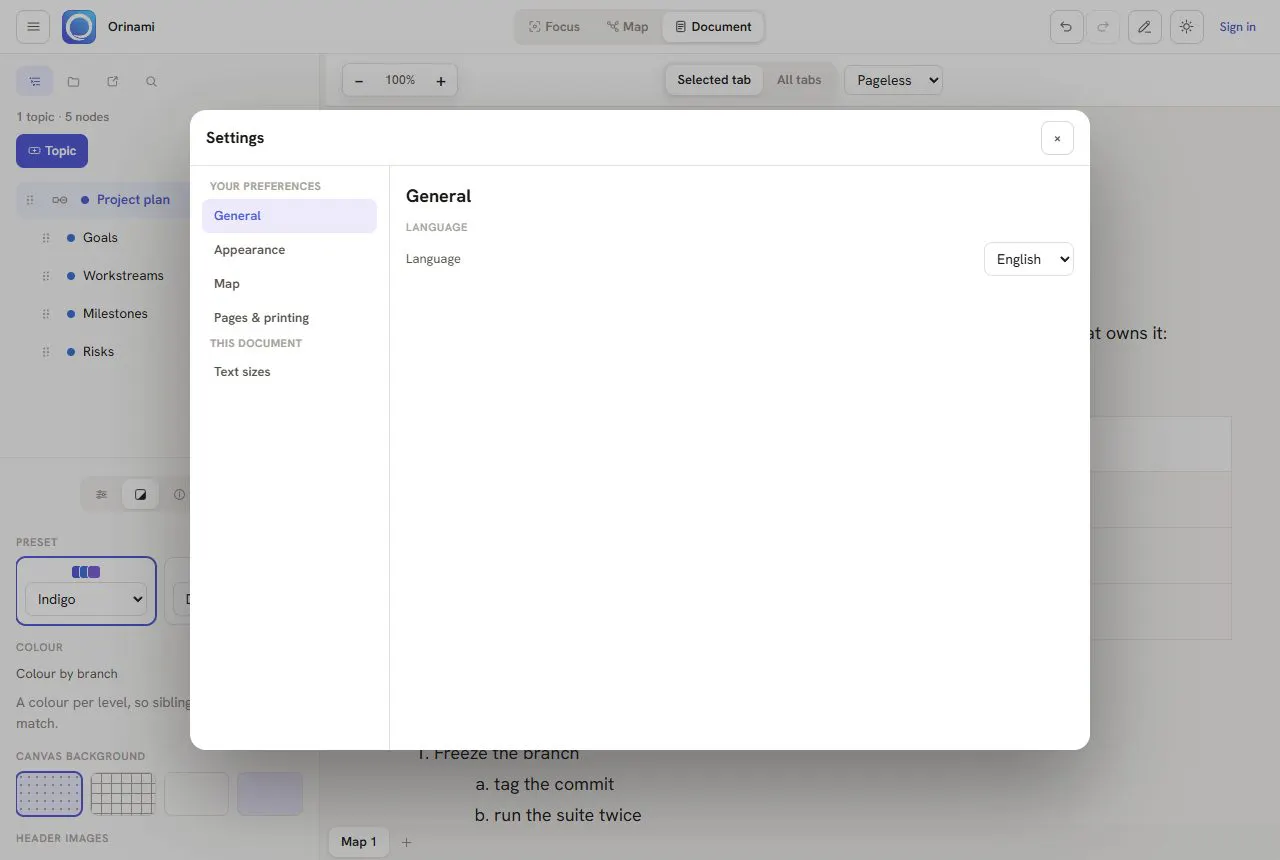Zoom in with the plus button
This screenshot has width=1280, height=860.
441,81
